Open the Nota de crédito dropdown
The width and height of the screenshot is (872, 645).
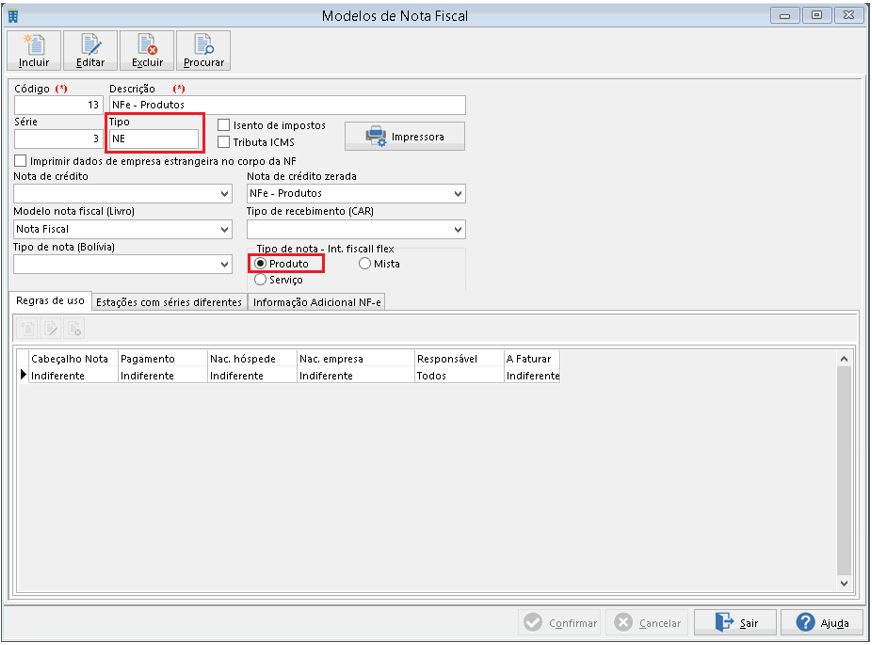point(225,194)
